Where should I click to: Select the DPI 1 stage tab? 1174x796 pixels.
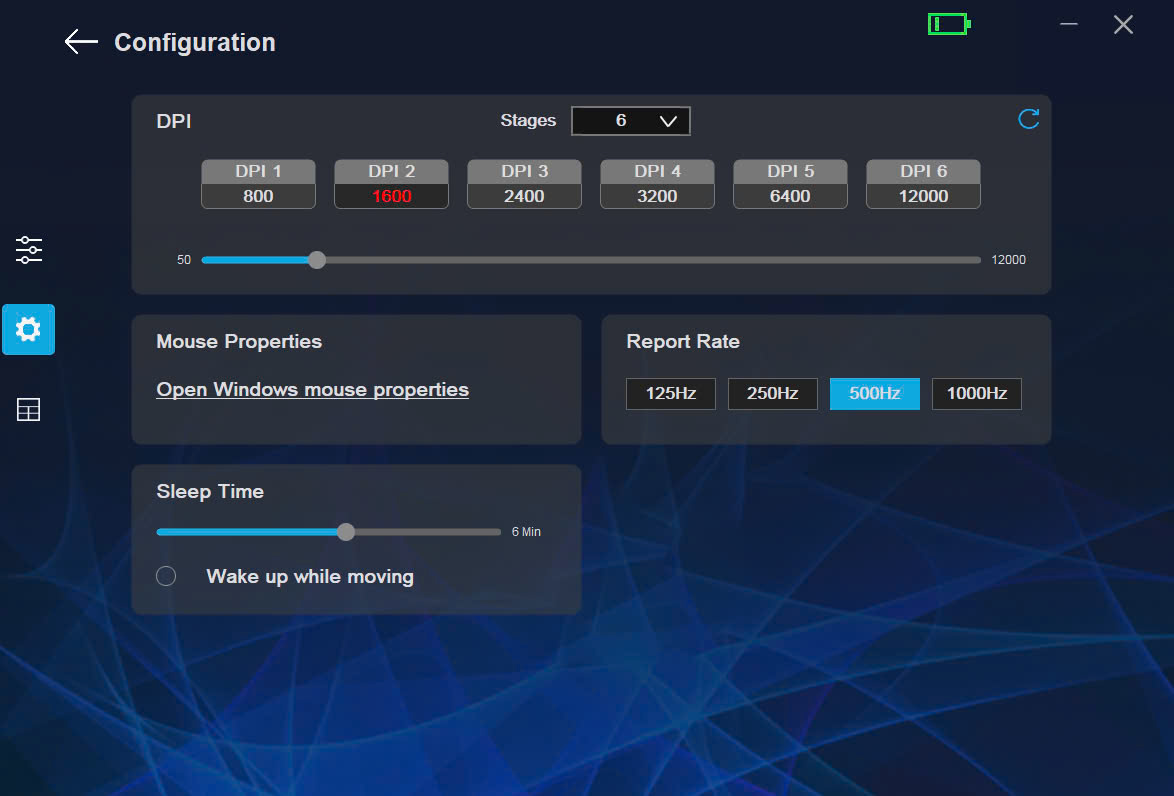point(258,172)
